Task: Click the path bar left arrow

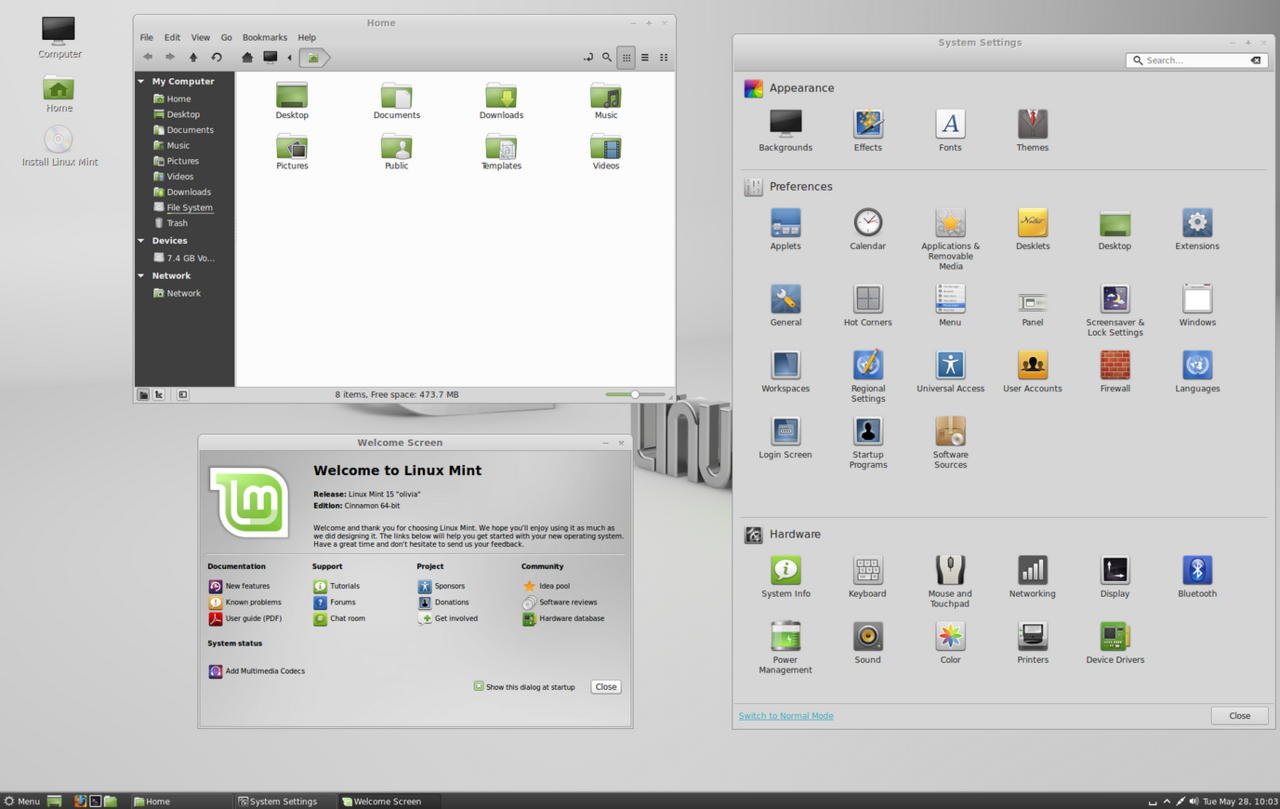Action: [x=290, y=57]
